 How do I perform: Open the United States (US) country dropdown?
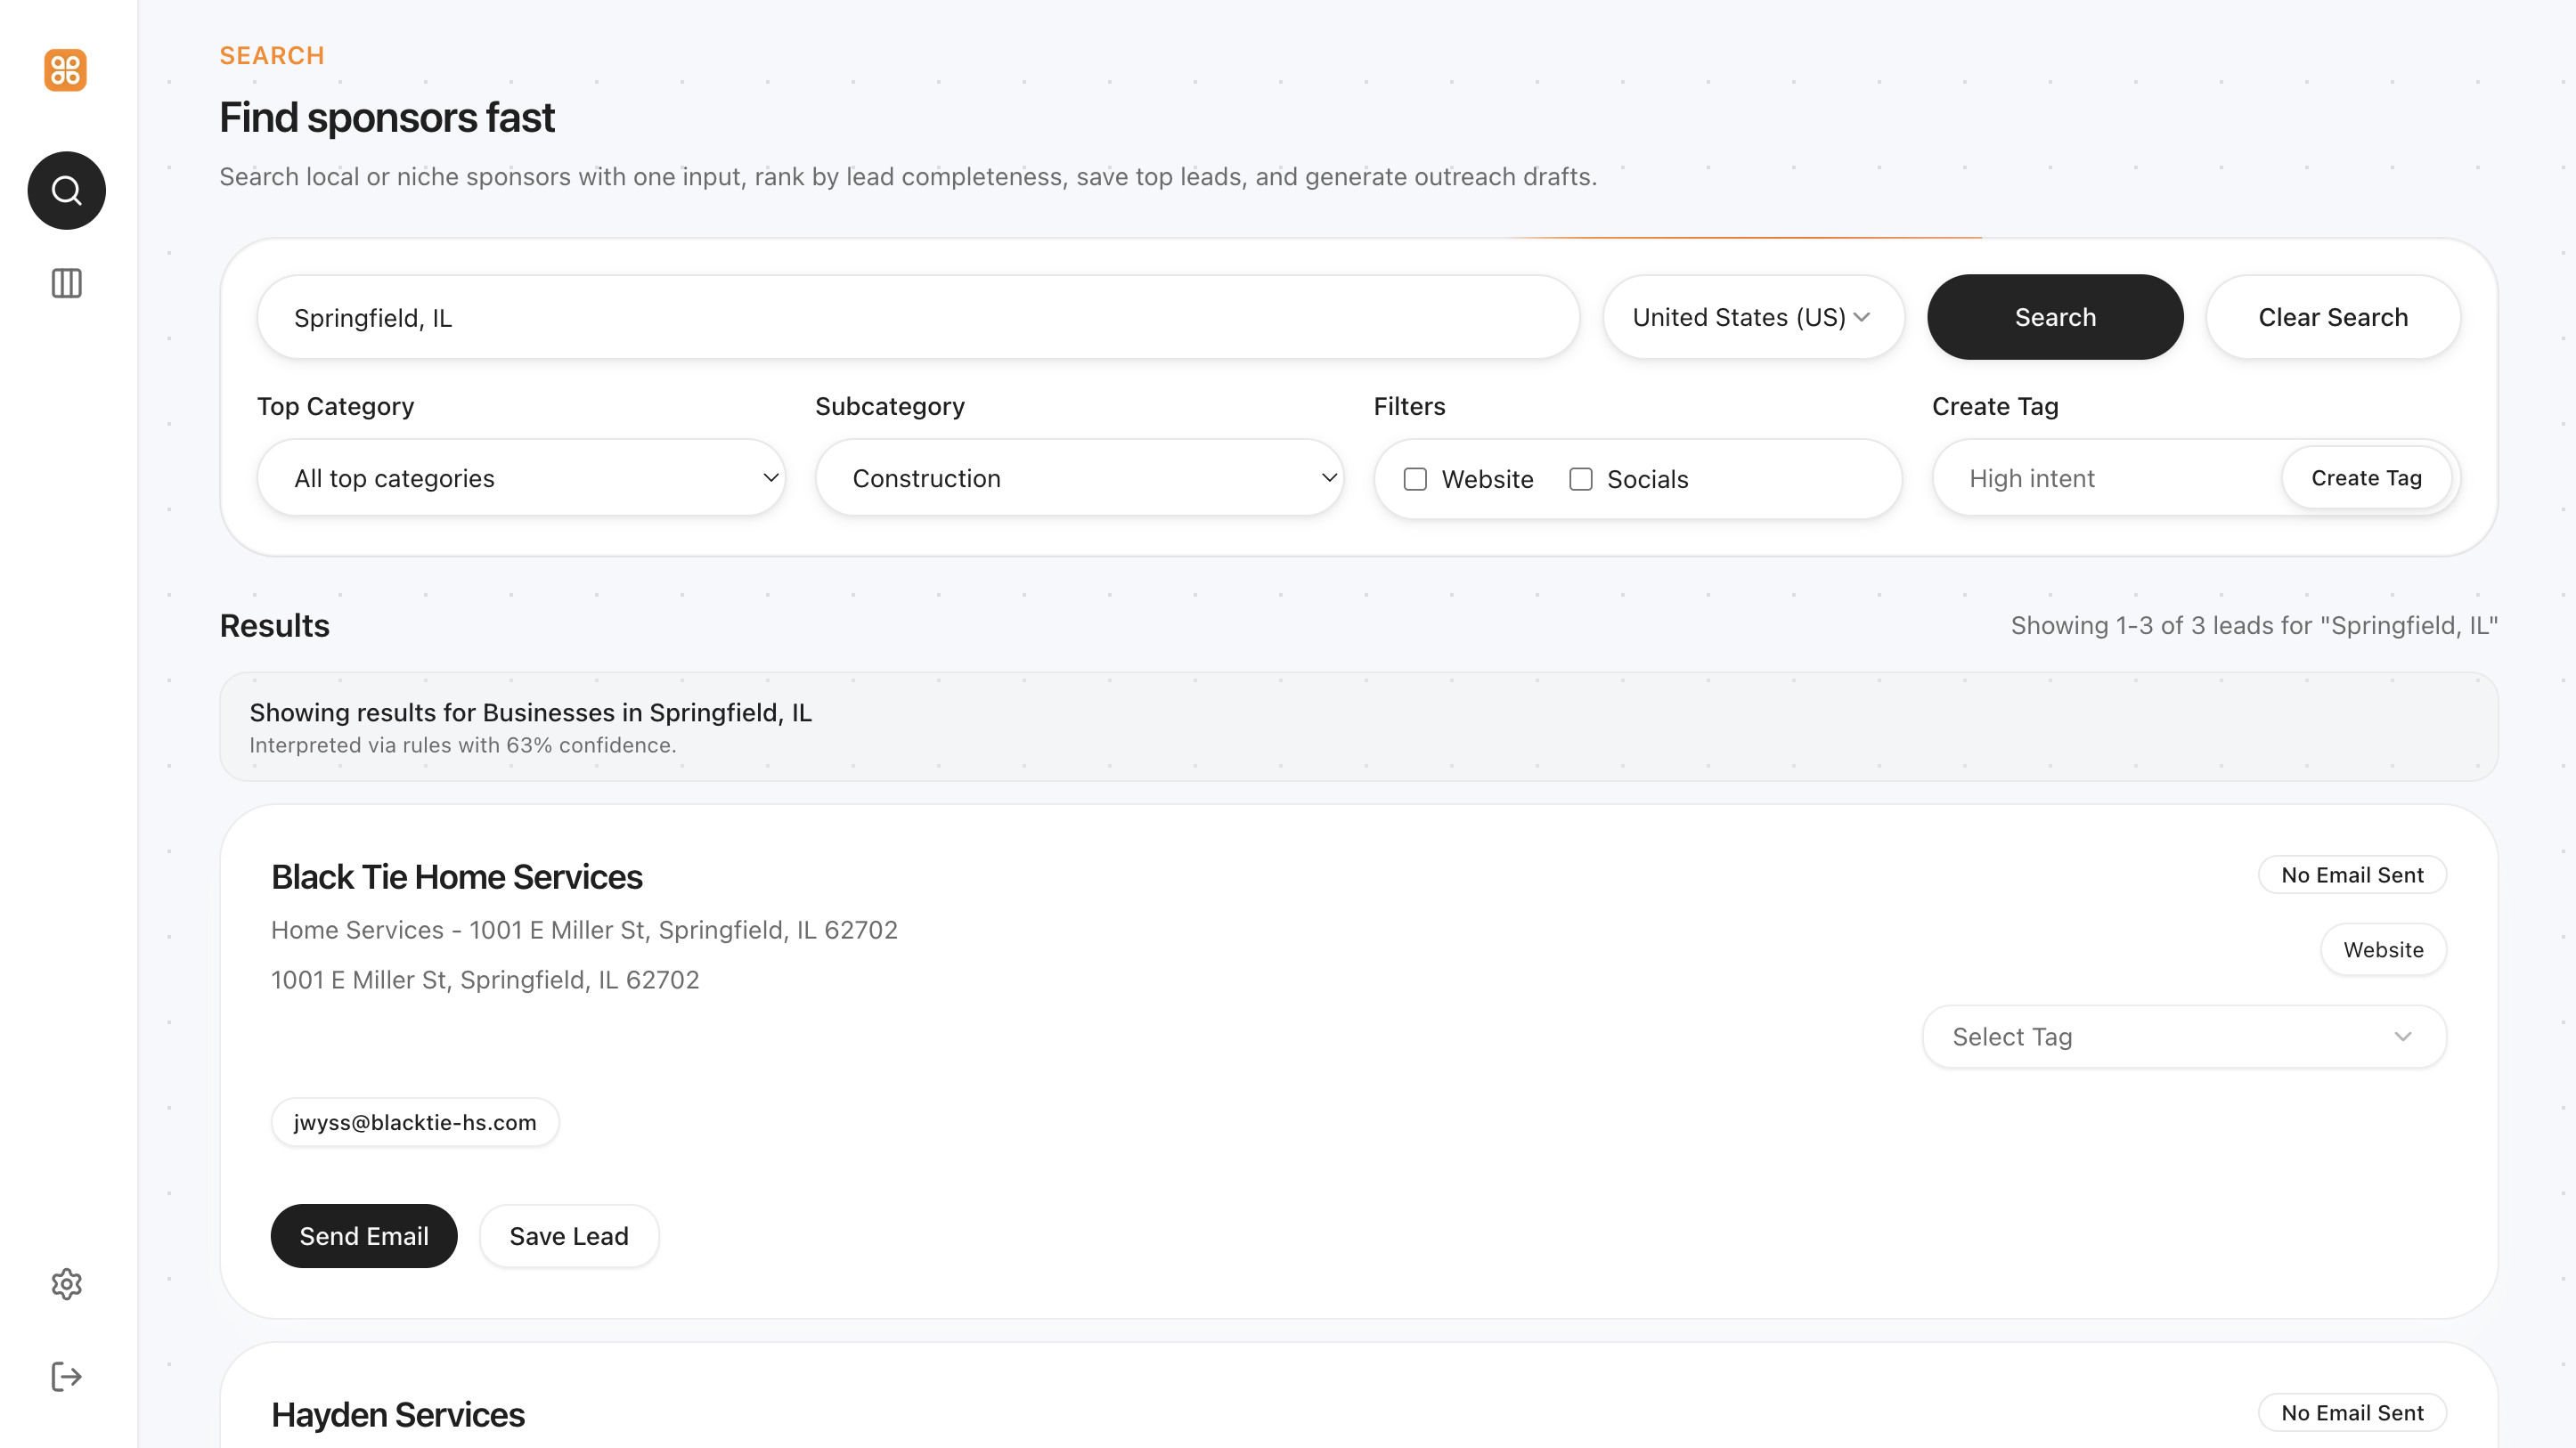1752,317
